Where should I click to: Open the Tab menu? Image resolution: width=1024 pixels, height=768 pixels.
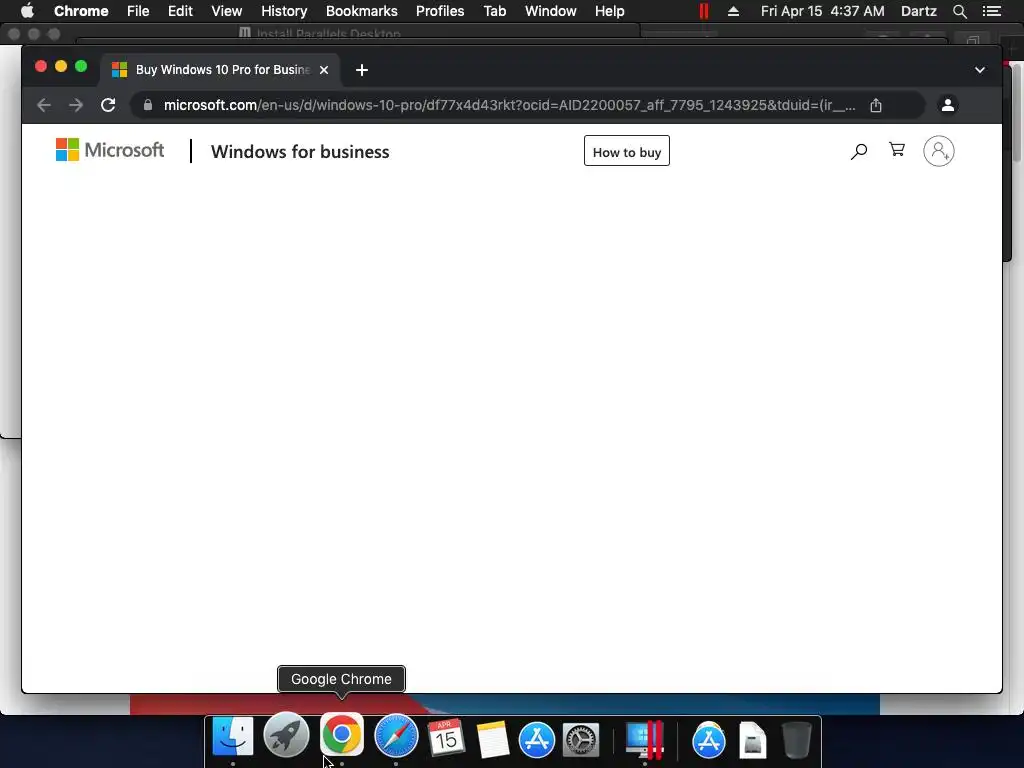click(x=494, y=11)
